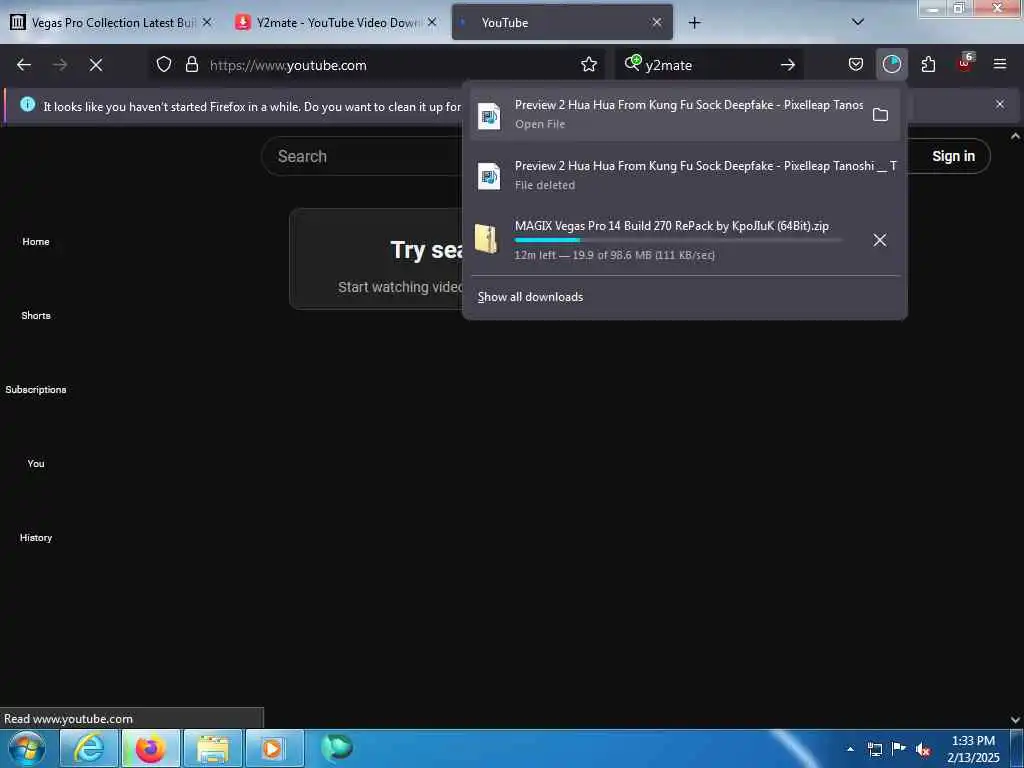1024x768 pixels.
Task: Click the Show desktop strip beside the clock
Action: (x=1017, y=748)
